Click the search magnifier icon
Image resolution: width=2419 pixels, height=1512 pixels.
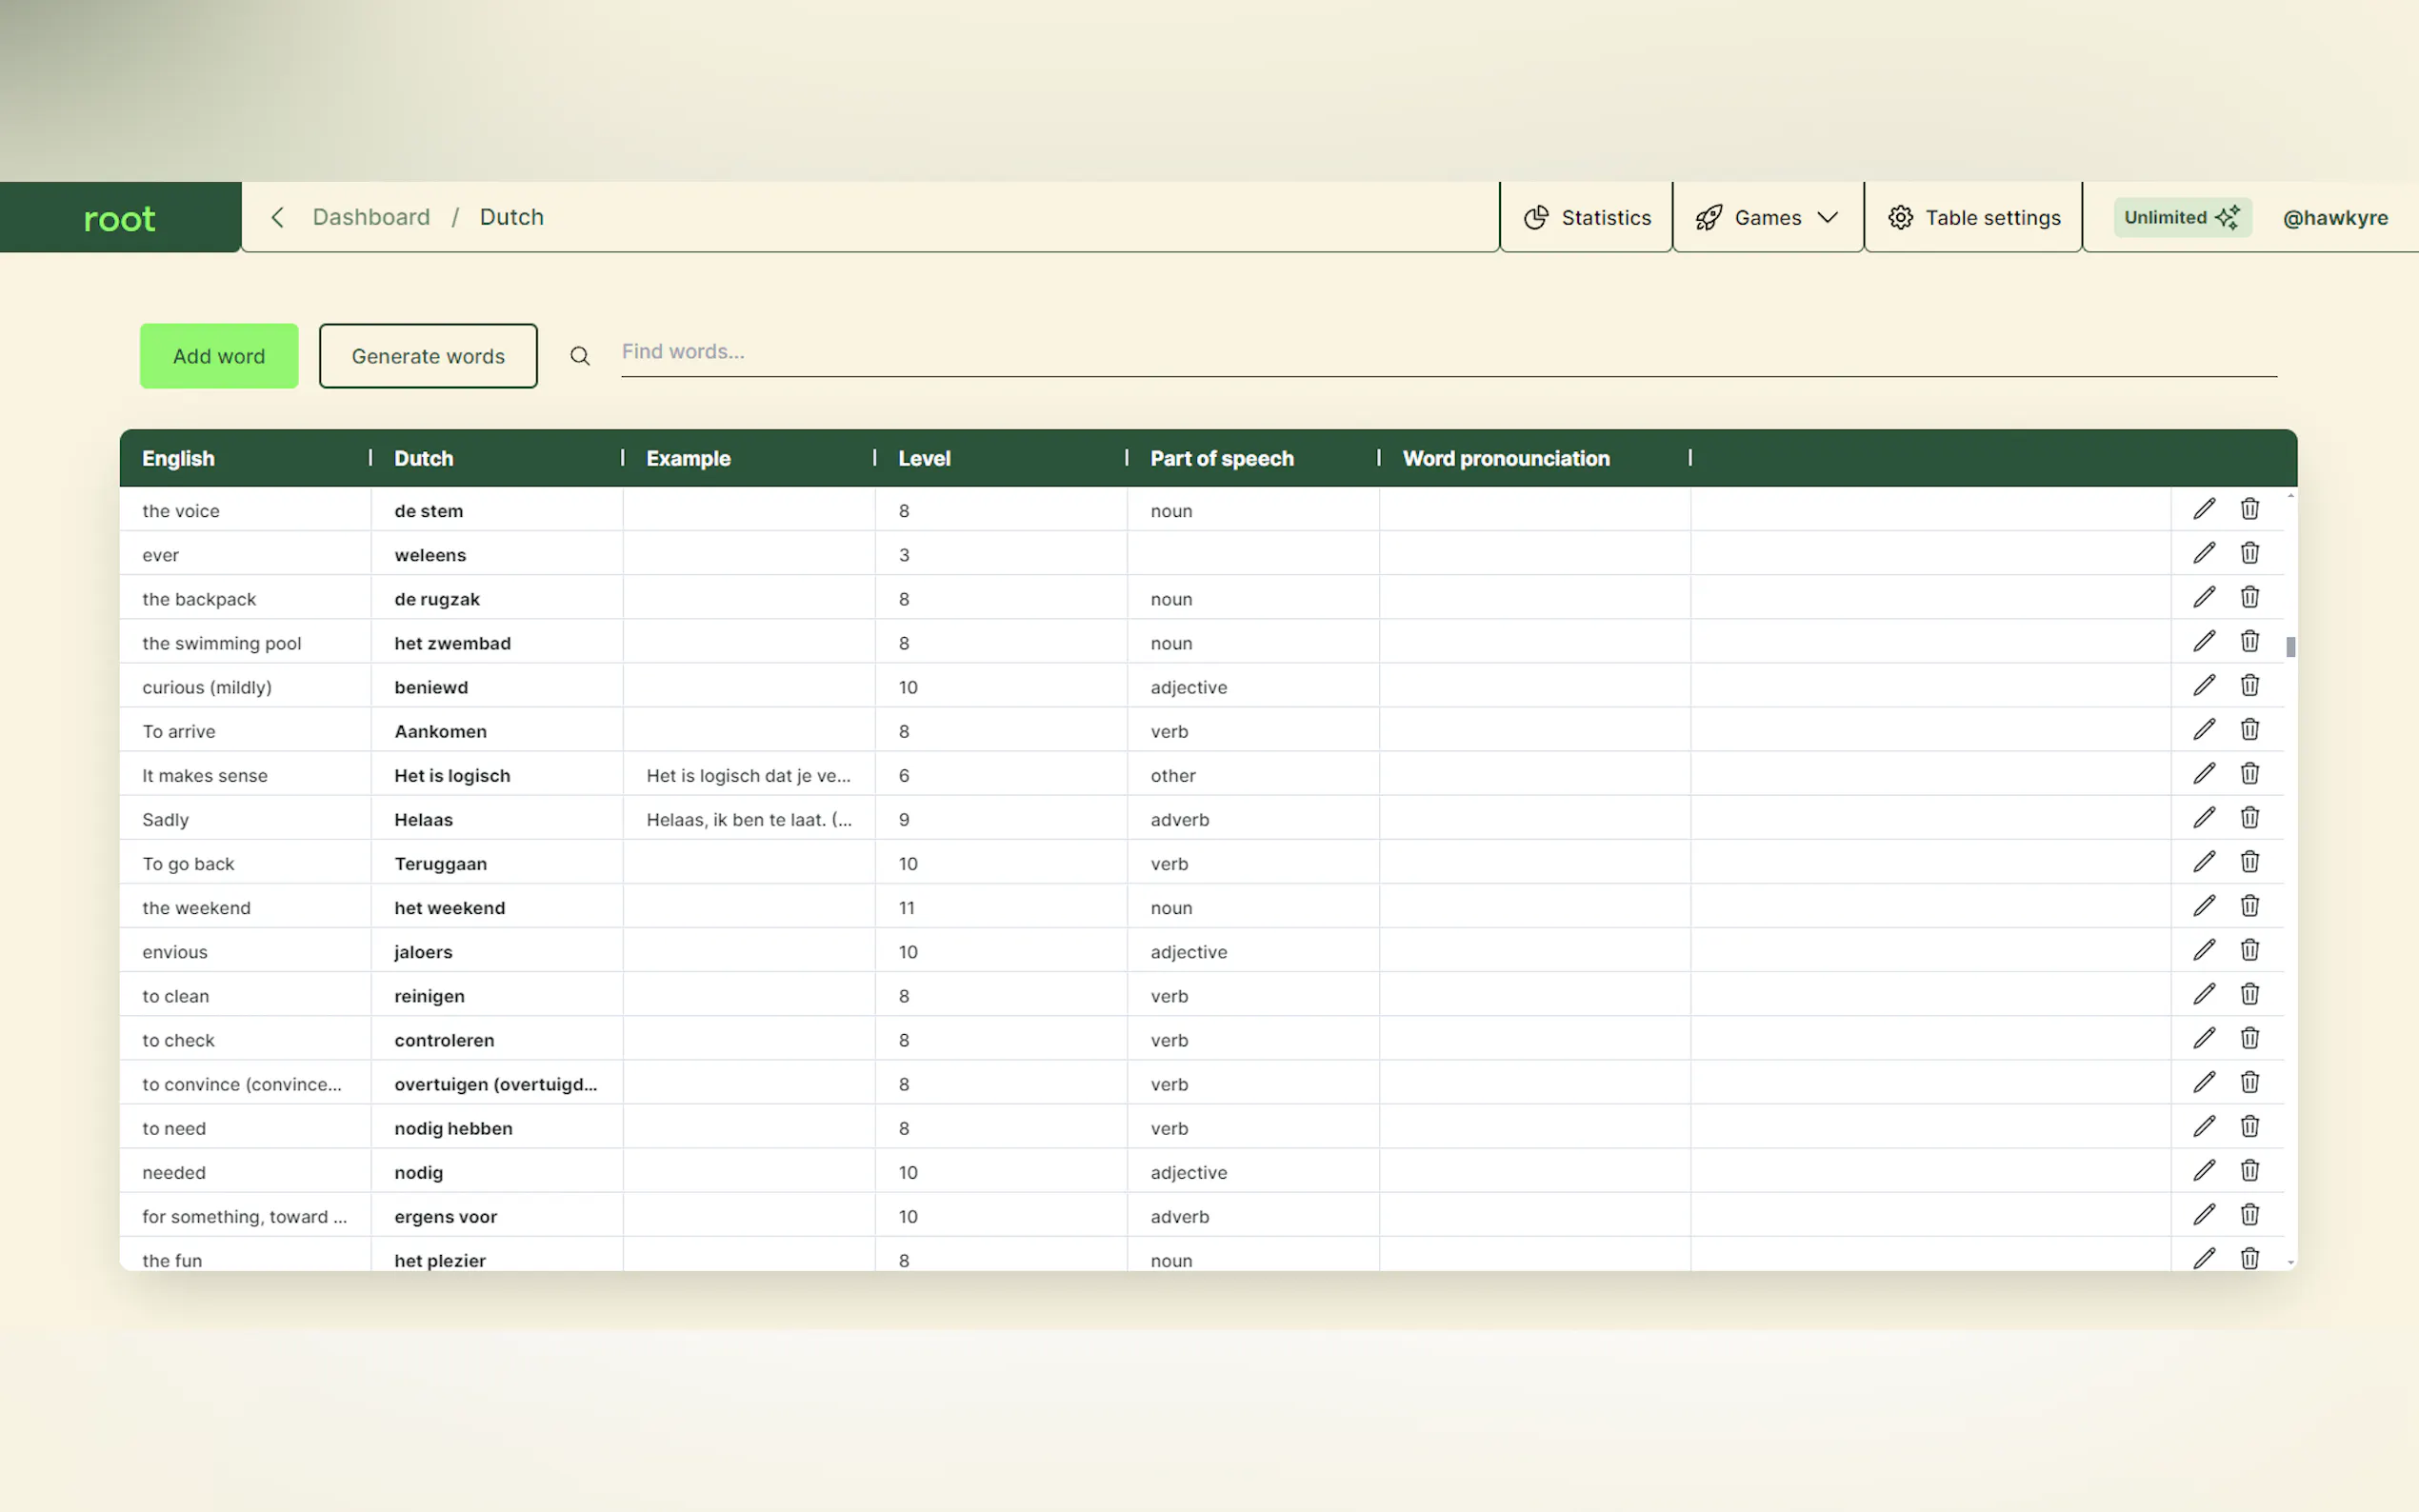580,356
